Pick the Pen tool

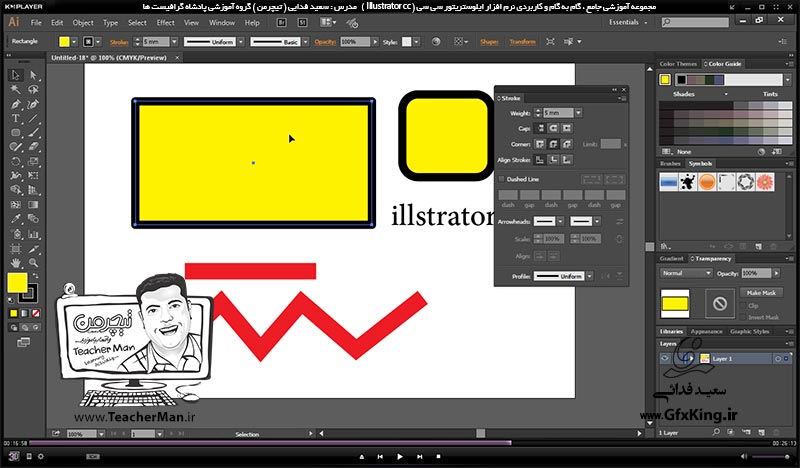pyautogui.click(x=15, y=104)
